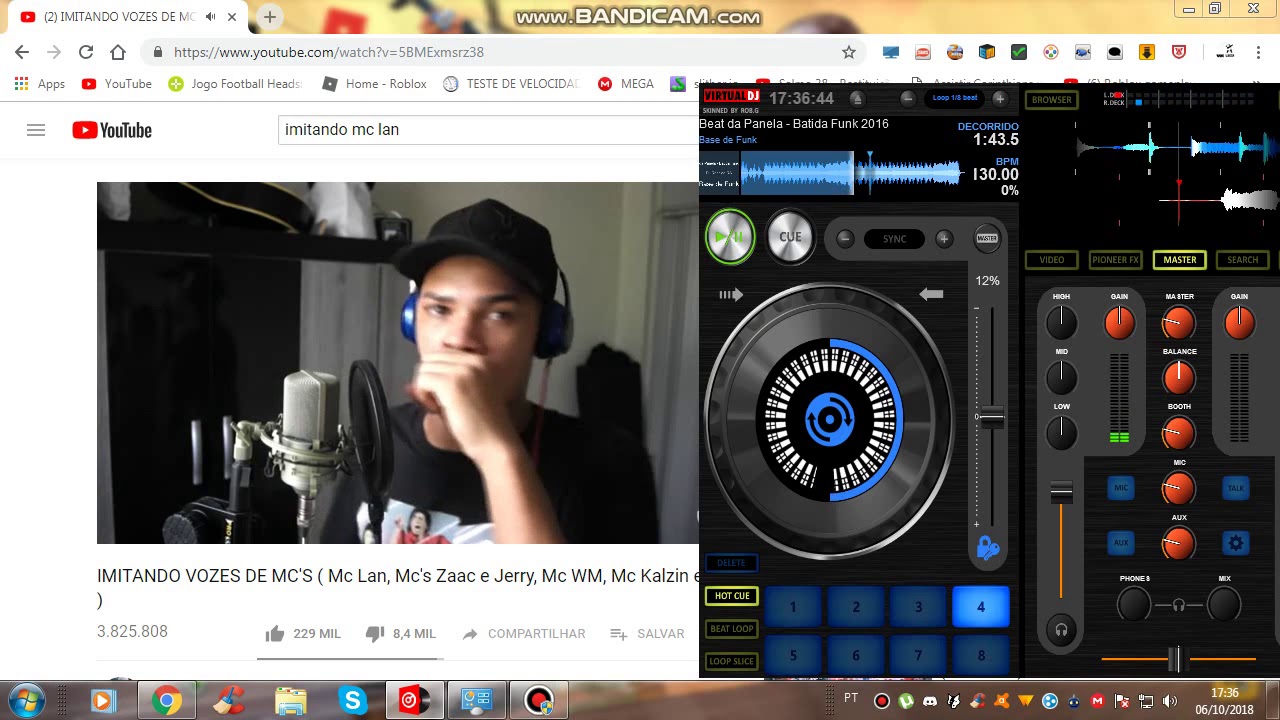This screenshot has height=720, width=1280.
Task: Click the SYNC button
Action: click(x=894, y=239)
